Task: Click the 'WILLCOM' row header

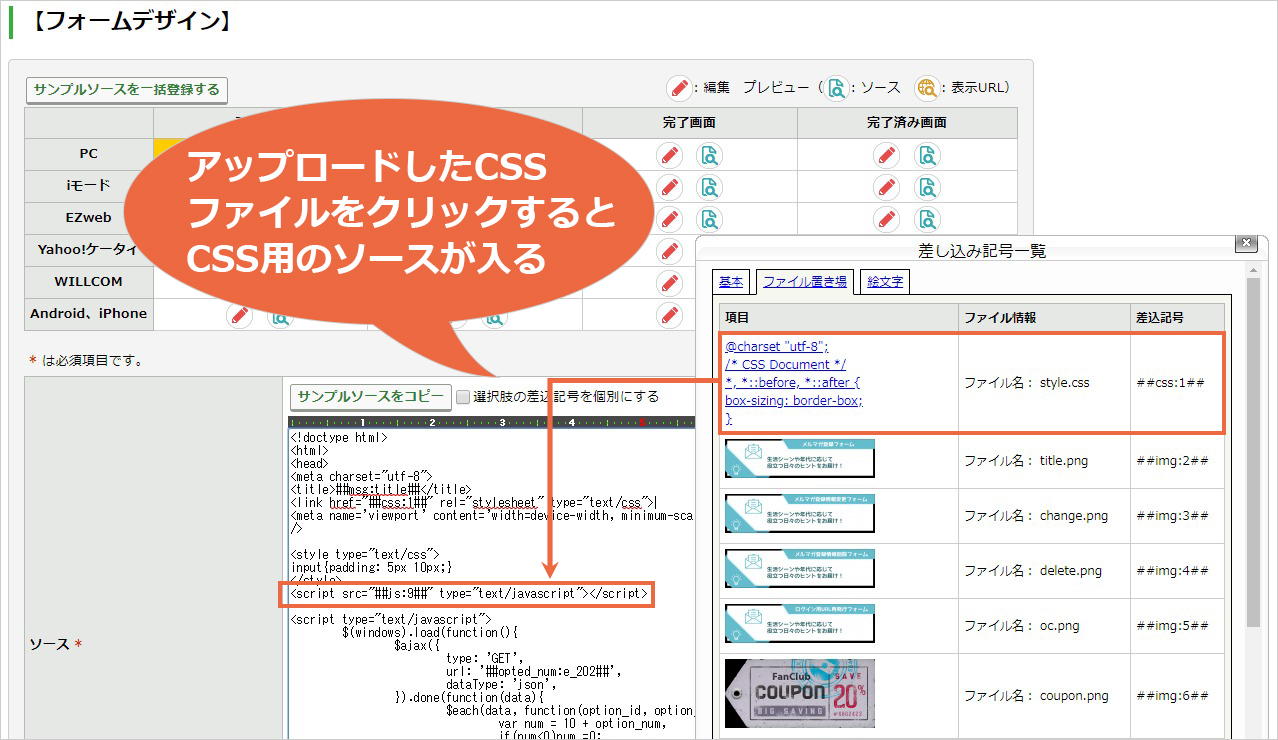Action: tap(89, 281)
